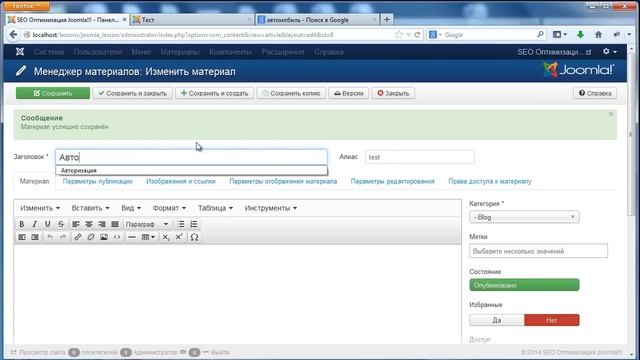The width and height of the screenshot is (640, 360).
Task: Switch to Параметры публикации tab
Action: coord(98,181)
